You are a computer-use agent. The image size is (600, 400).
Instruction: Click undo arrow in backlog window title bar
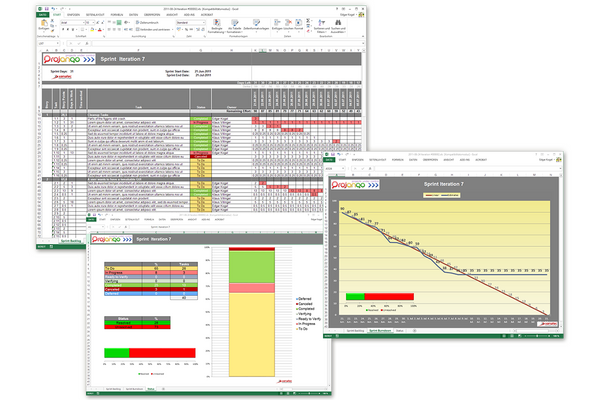click(x=52, y=8)
